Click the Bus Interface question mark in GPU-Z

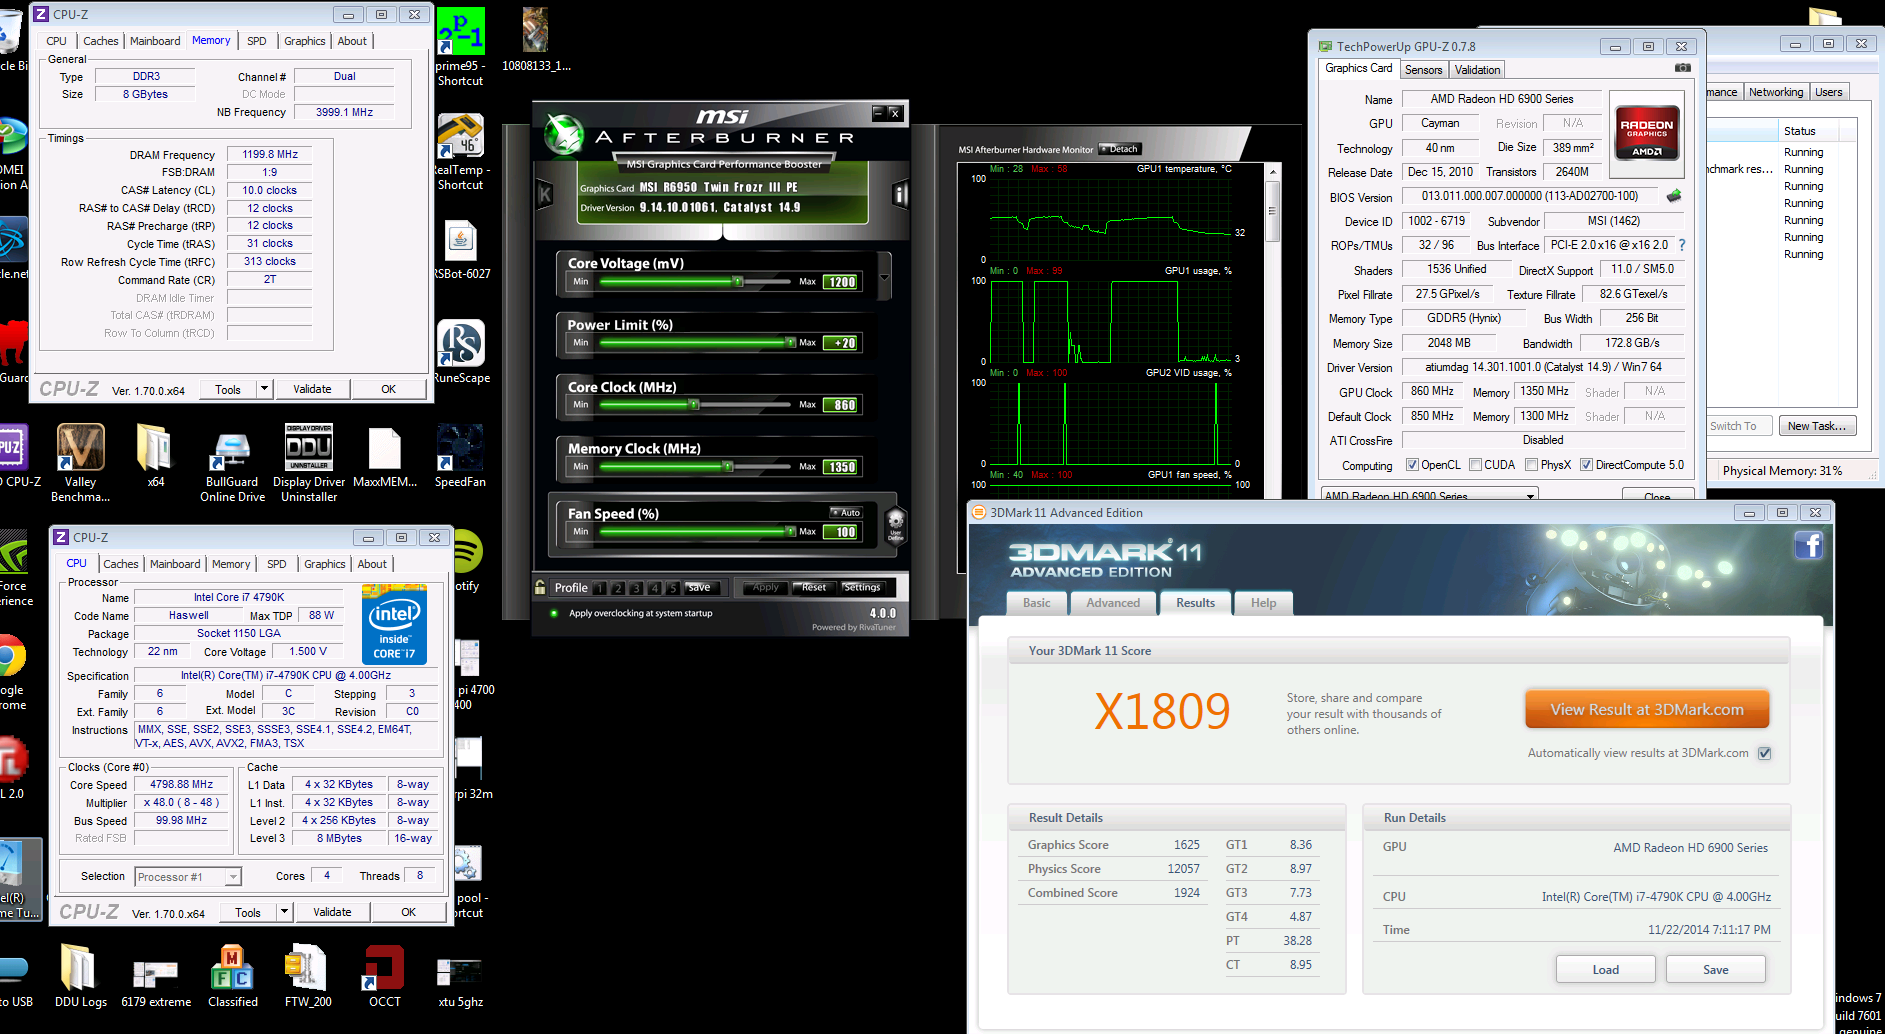[x=1681, y=245]
